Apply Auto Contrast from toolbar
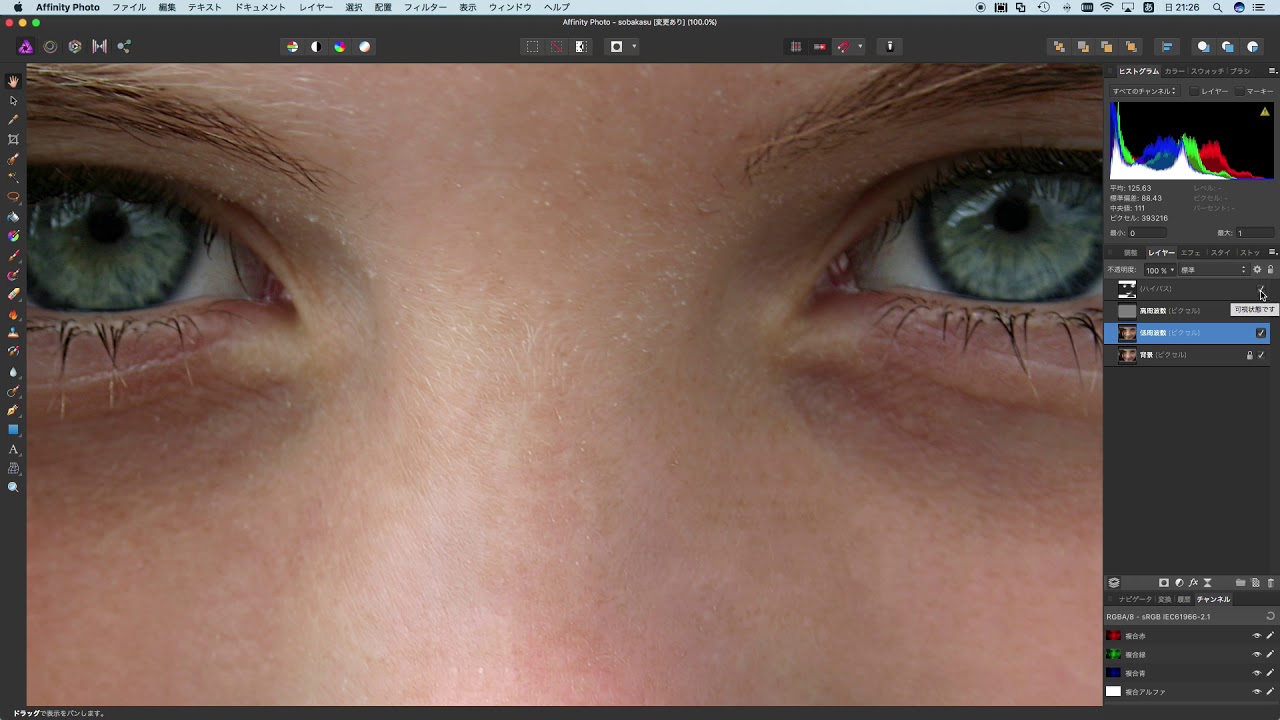Screen dimensions: 1280x720 click(x=316, y=46)
